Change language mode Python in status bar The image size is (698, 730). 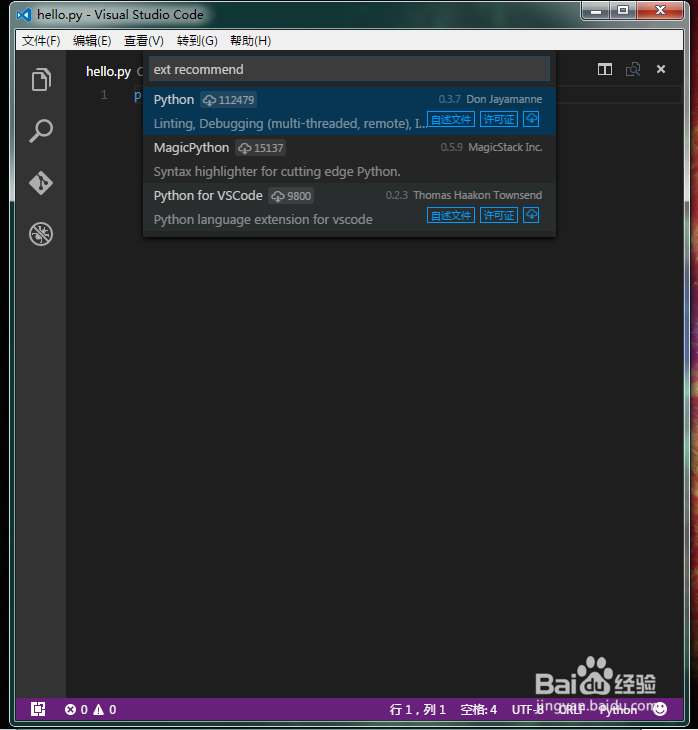(618, 710)
